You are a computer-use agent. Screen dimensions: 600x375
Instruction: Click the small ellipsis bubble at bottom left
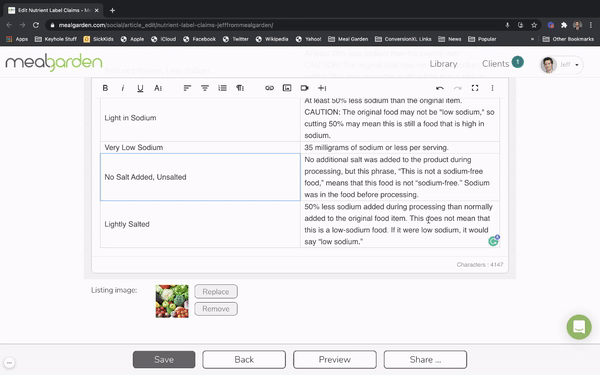[9, 363]
